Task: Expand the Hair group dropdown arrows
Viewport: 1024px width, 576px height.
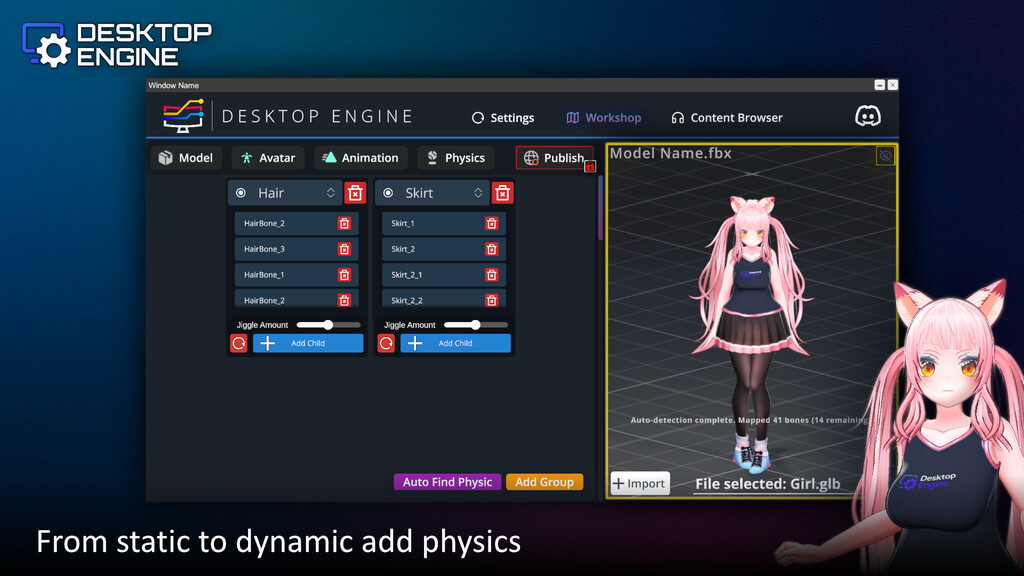Action: coord(331,193)
